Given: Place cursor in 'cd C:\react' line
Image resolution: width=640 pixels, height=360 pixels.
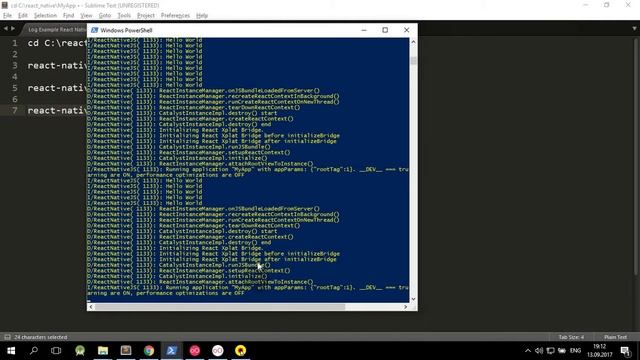Looking at the screenshot, I should pos(57,43).
